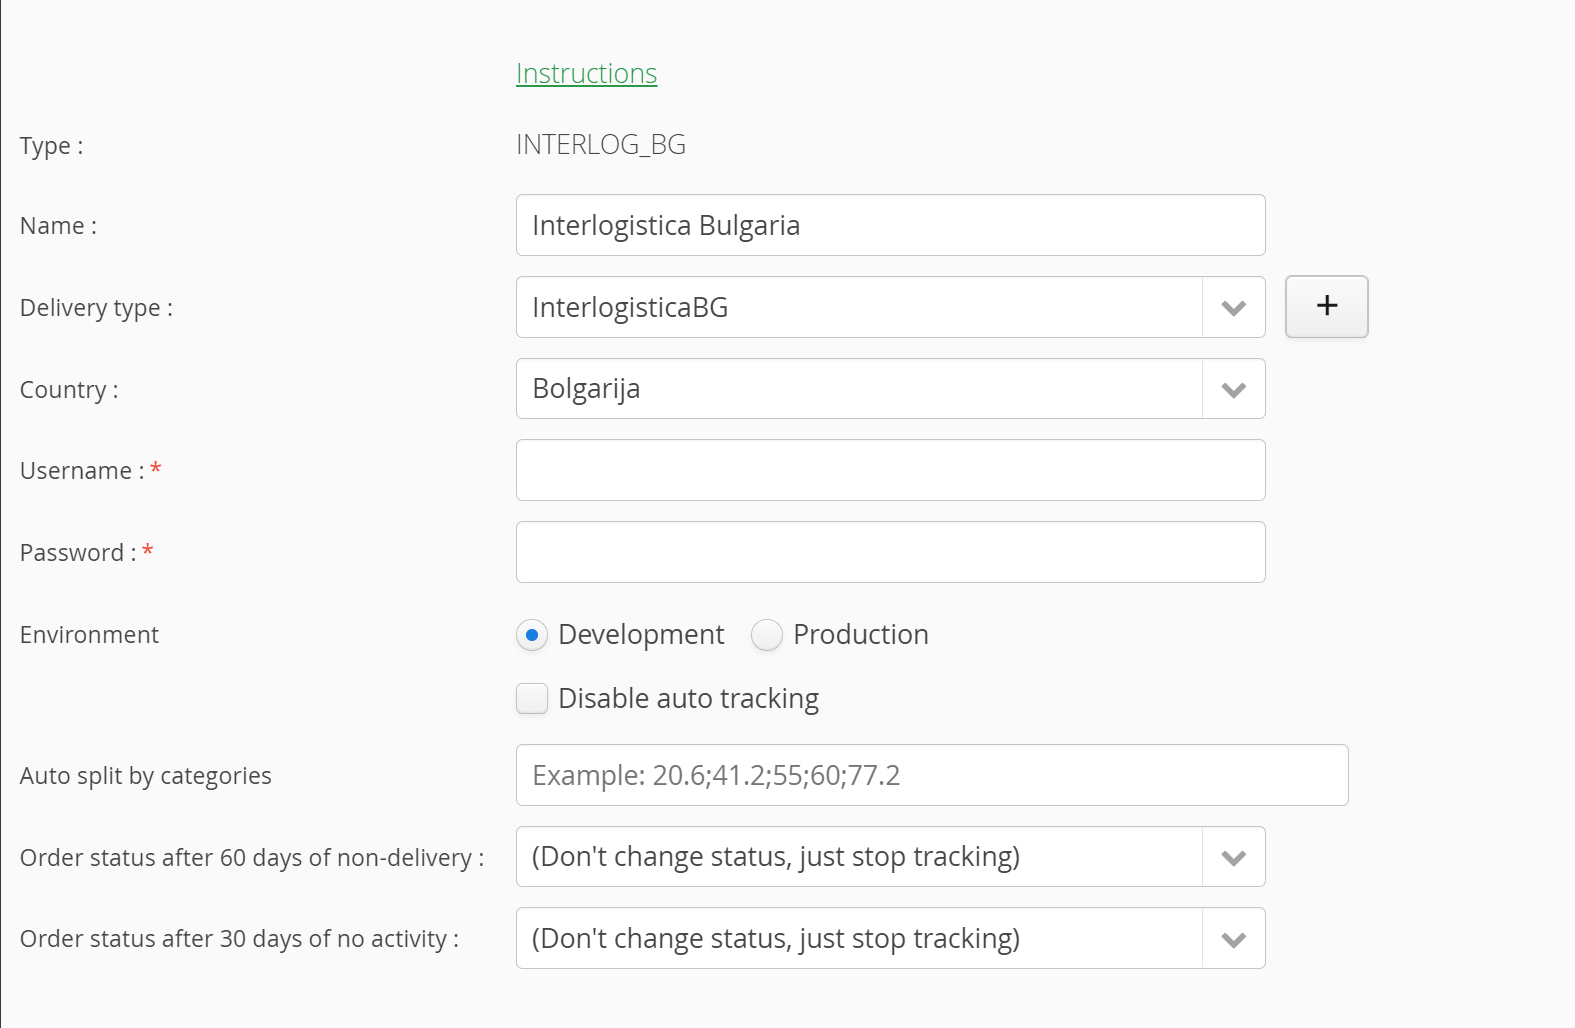Screen dimensions: 1575x1028
Task: Focus the Username input field
Action: [x=890, y=470]
